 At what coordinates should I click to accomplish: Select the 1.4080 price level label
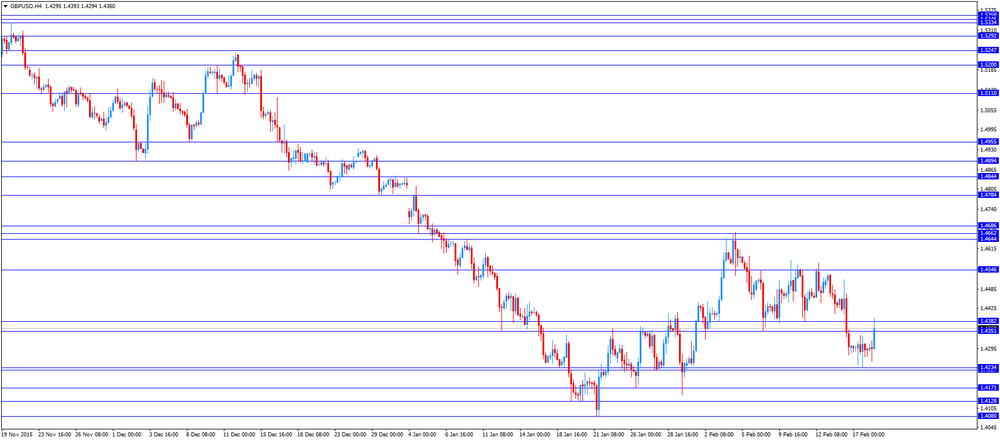pyautogui.click(x=988, y=416)
